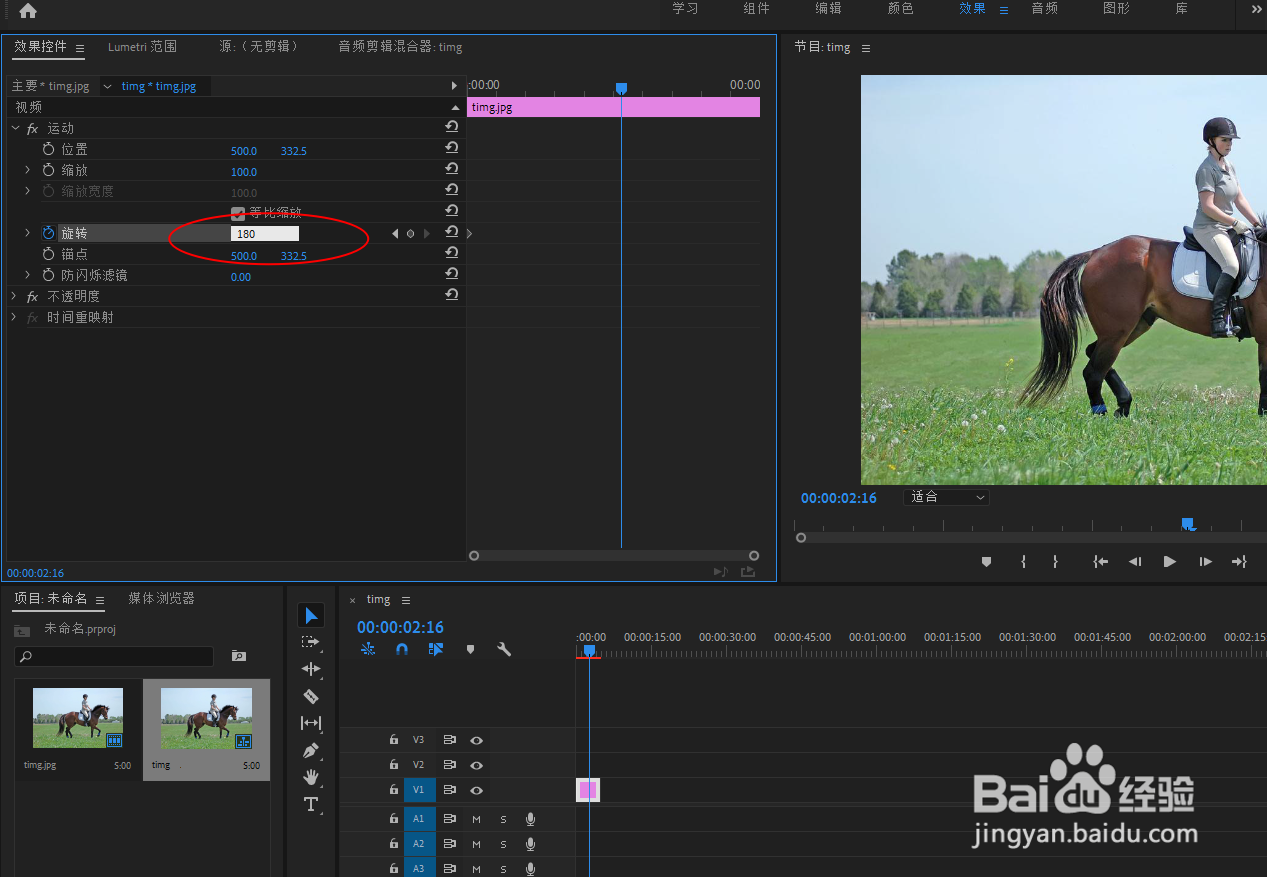Open the 效果控件 panel menu
The height and width of the screenshot is (877, 1267).
[80, 47]
